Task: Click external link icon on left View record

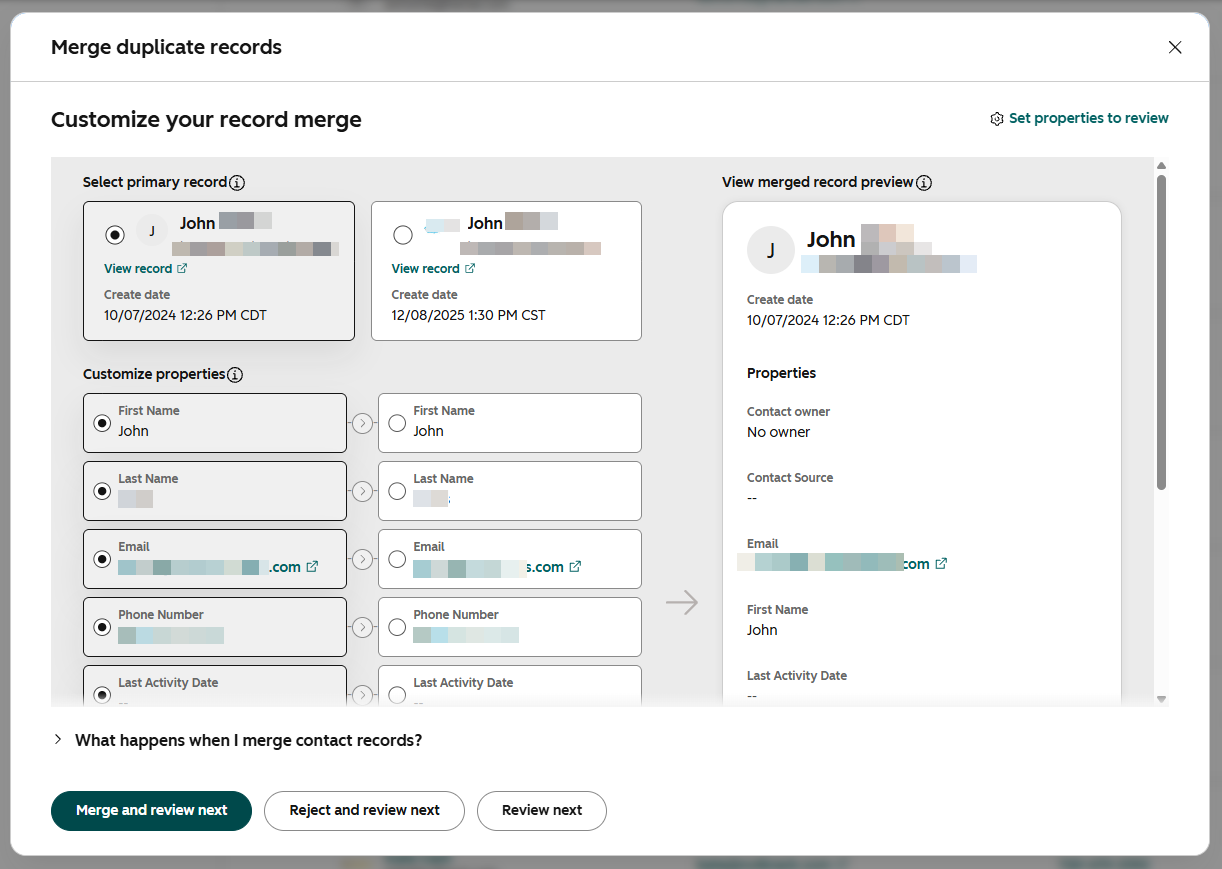Action: coord(182,268)
